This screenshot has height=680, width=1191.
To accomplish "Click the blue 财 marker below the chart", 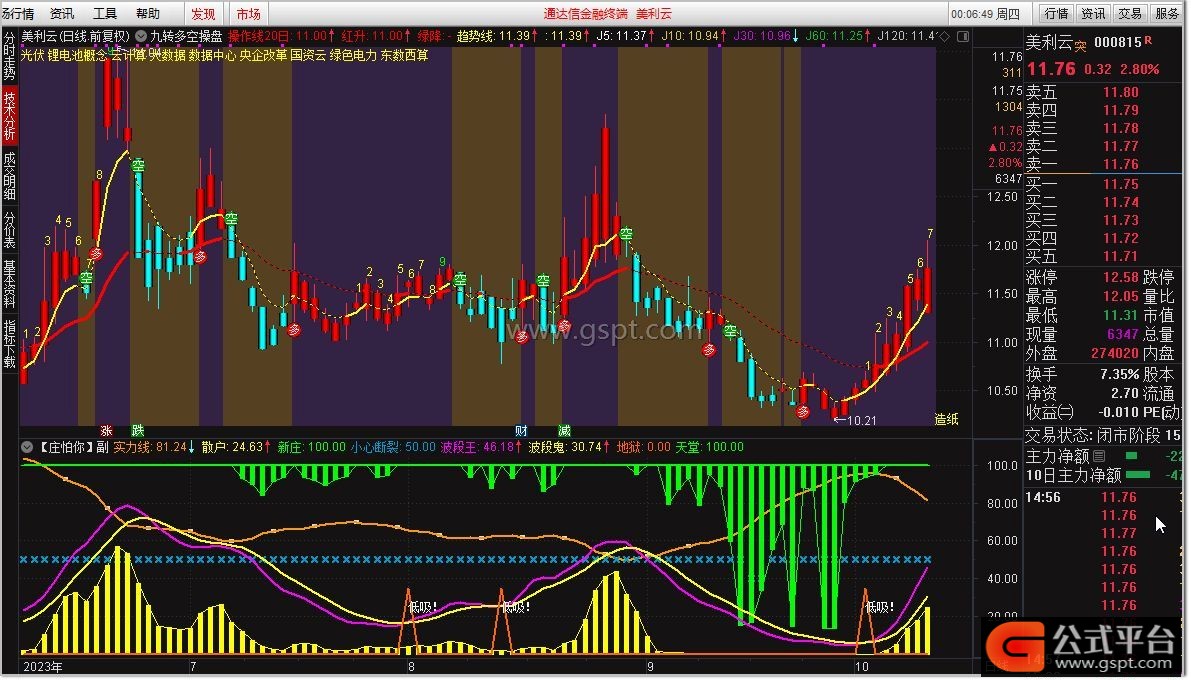I will [521, 432].
